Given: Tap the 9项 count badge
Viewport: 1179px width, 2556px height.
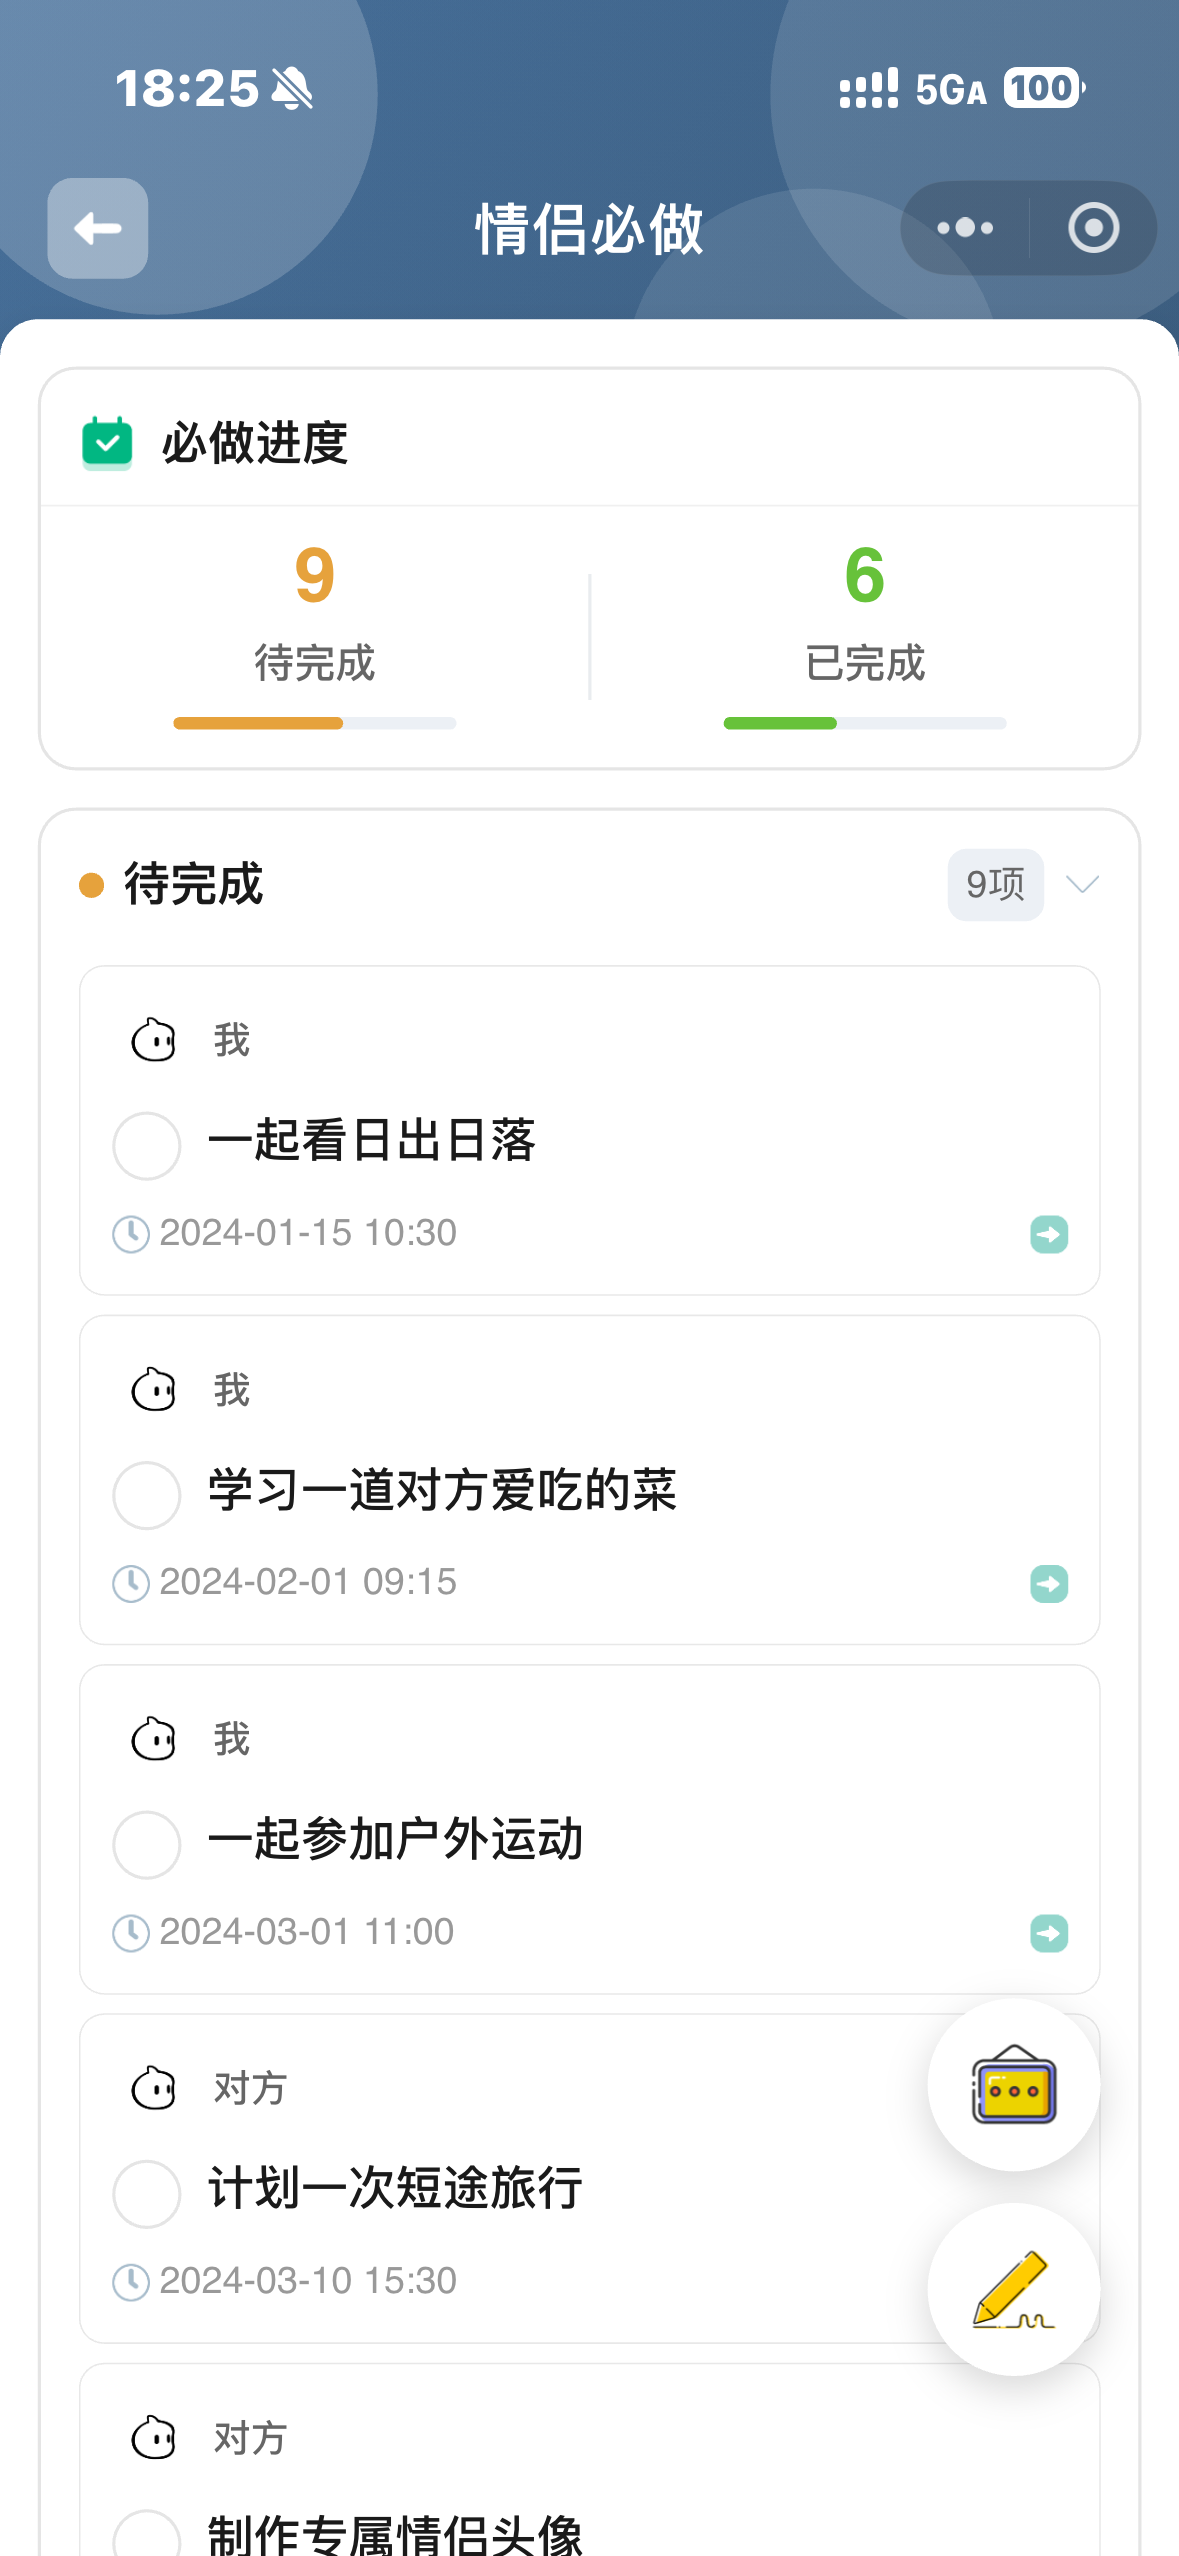Looking at the screenshot, I should click(x=995, y=884).
